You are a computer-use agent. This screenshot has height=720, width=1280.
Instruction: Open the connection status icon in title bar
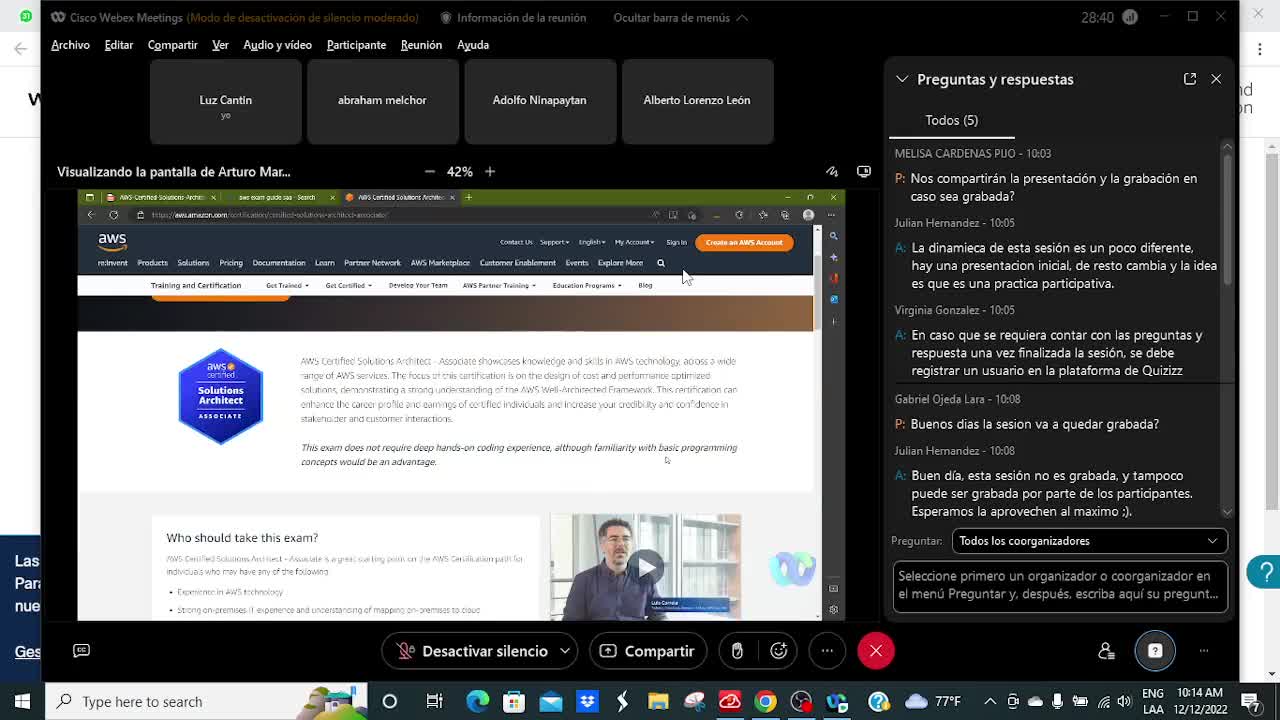[x=1131, y=17]
